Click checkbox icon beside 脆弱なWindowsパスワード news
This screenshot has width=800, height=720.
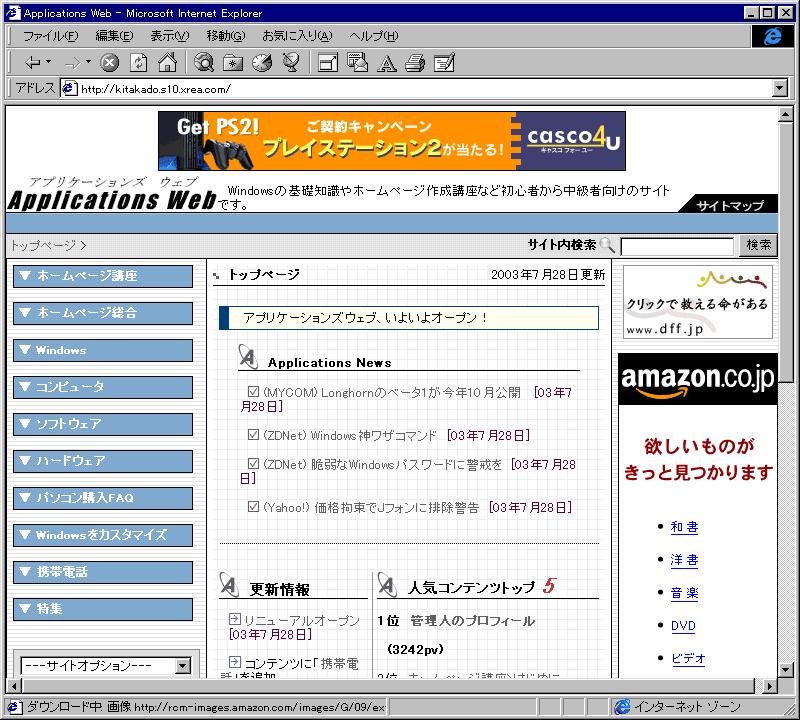pos(253,463)
